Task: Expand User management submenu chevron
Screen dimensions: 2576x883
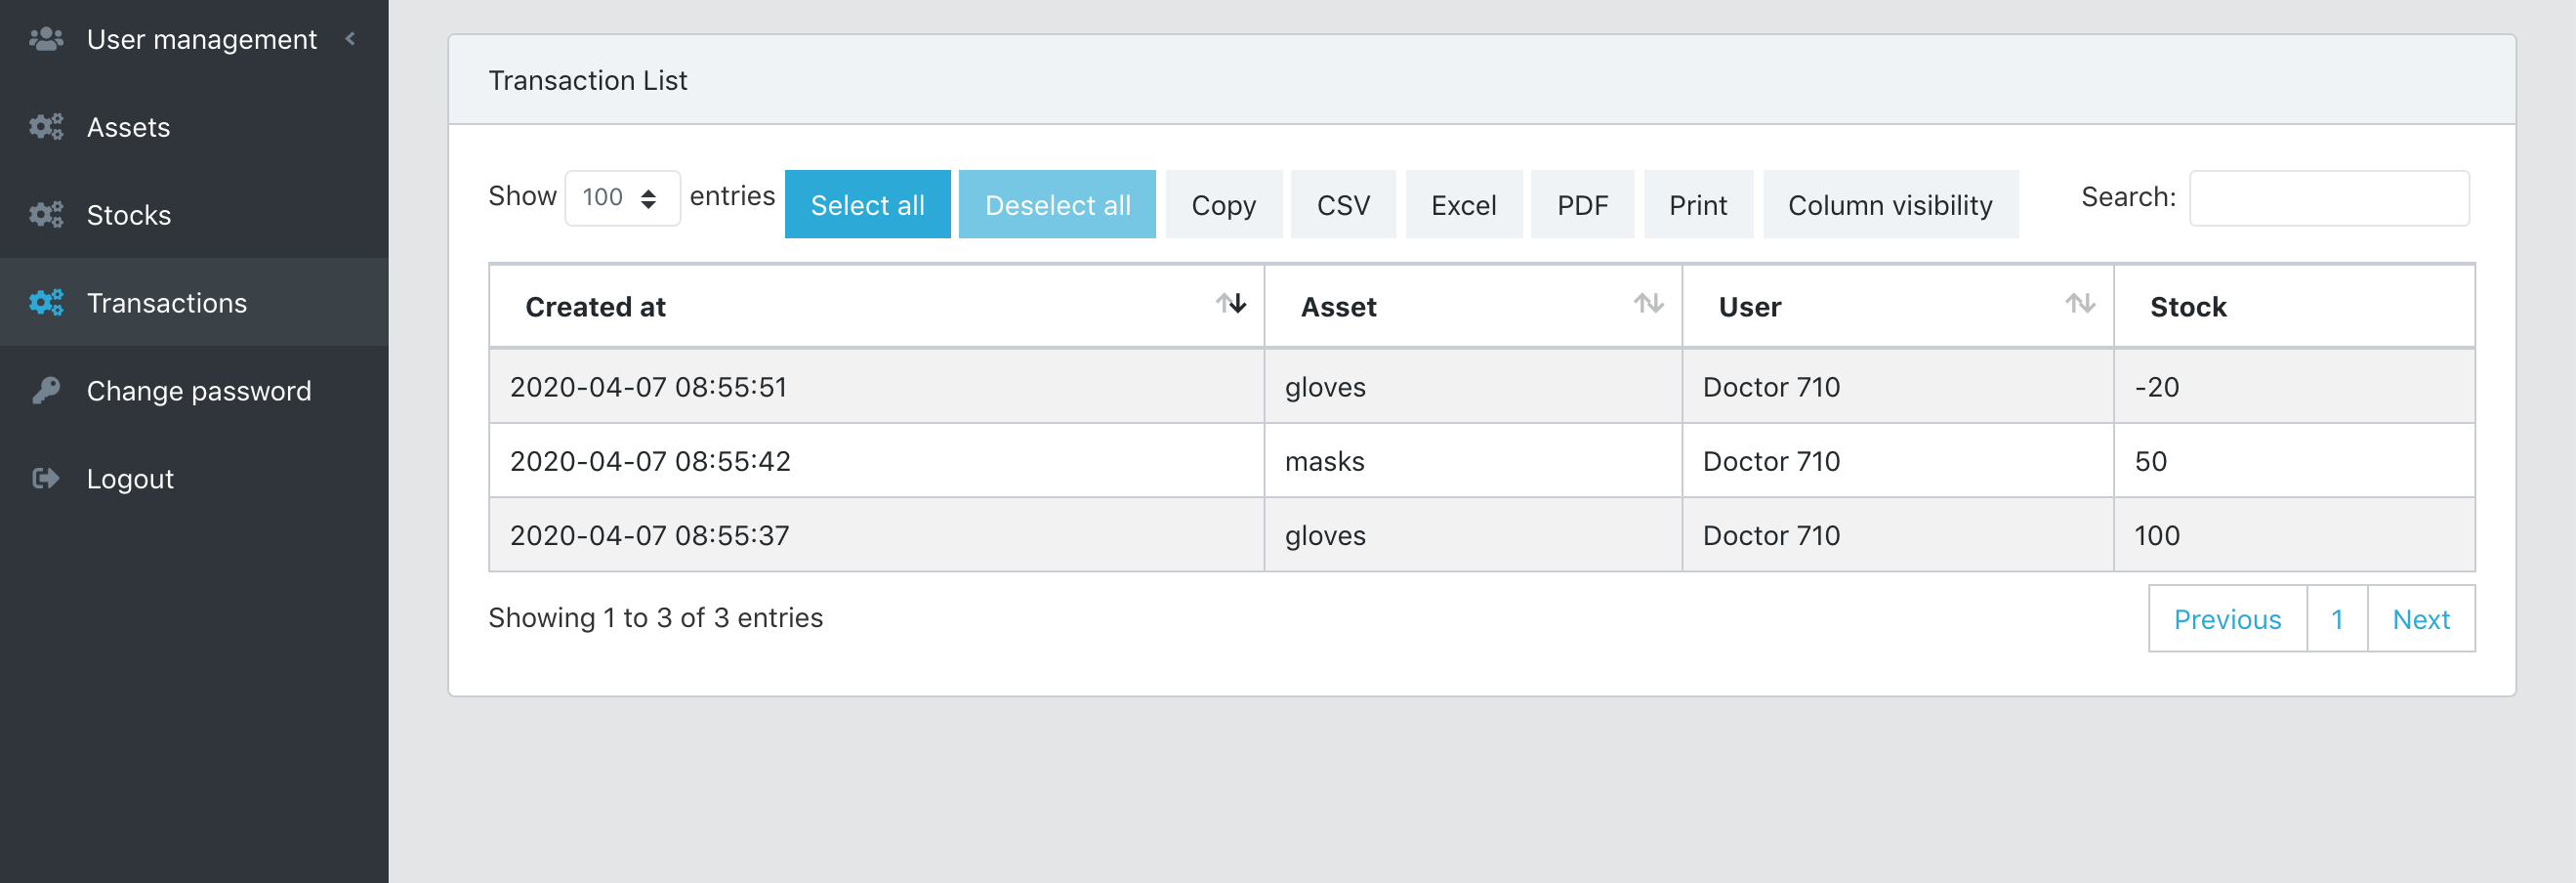Action: tap(350, 39)
